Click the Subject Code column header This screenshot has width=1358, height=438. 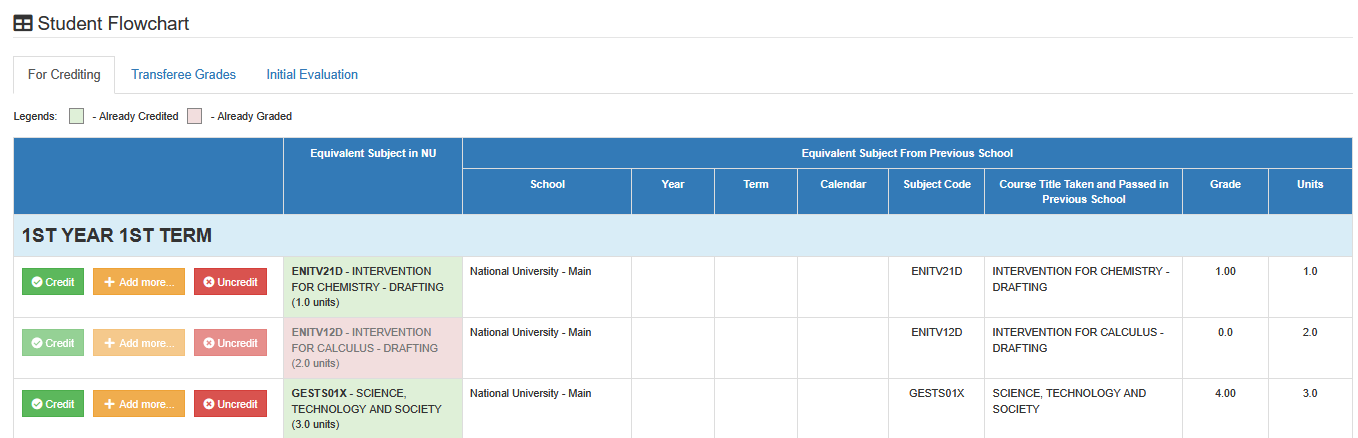click(937, 191)
